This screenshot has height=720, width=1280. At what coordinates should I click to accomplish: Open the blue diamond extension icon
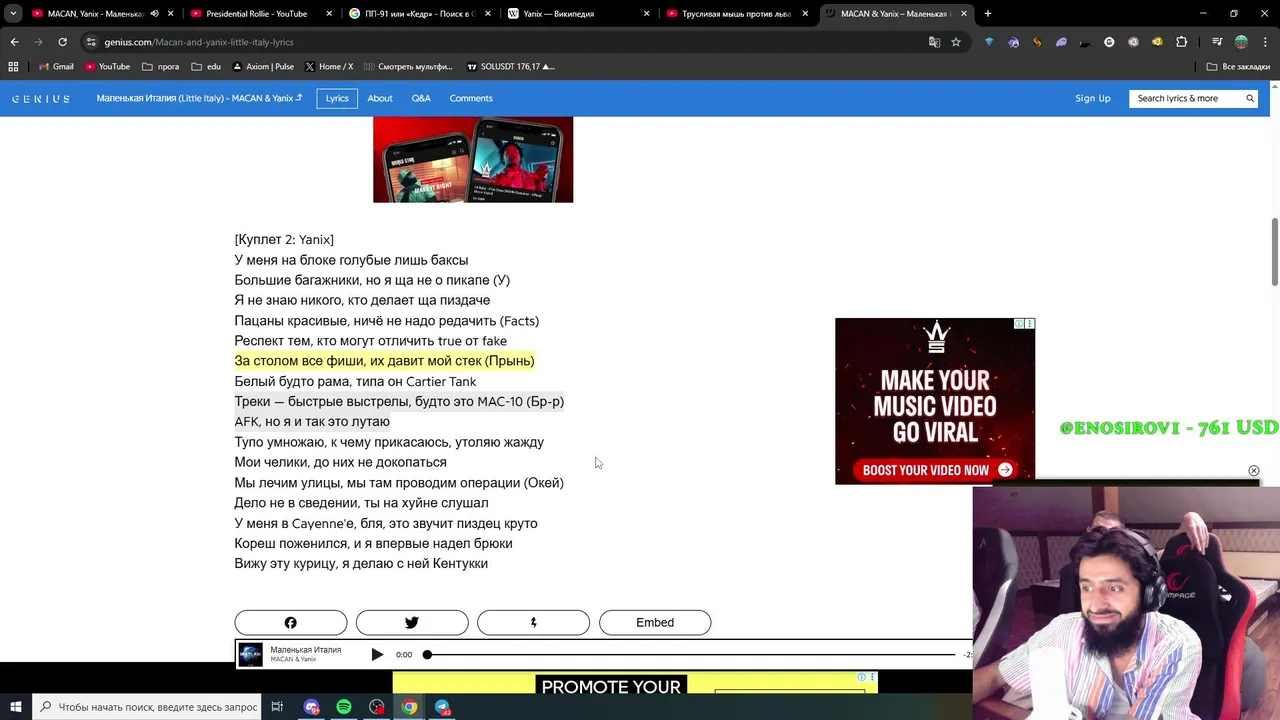tap(989, 42)
